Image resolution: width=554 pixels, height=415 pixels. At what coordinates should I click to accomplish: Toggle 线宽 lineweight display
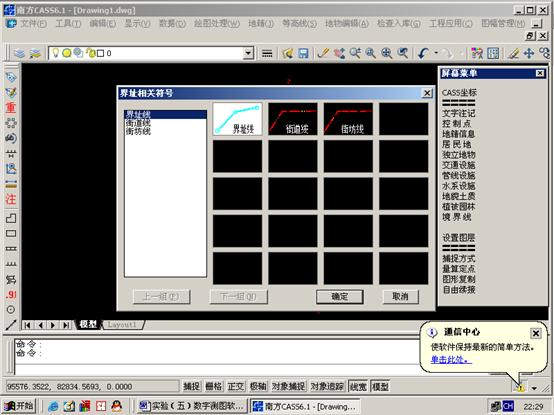click(358, 386)
